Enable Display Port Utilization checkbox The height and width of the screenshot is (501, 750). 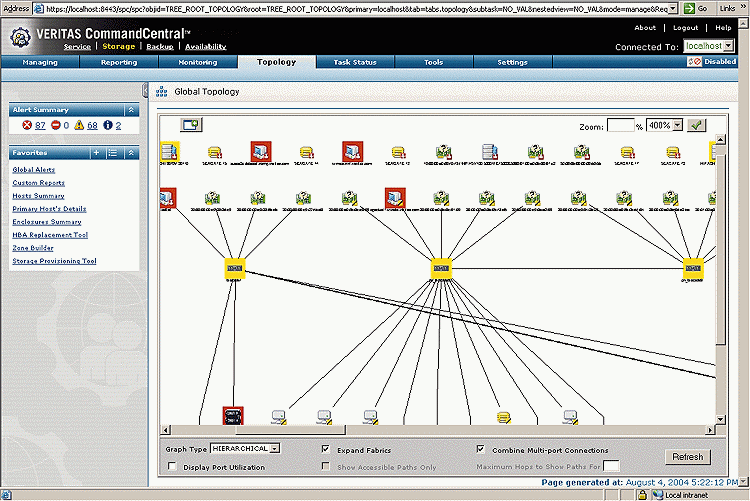coord(172,466)
